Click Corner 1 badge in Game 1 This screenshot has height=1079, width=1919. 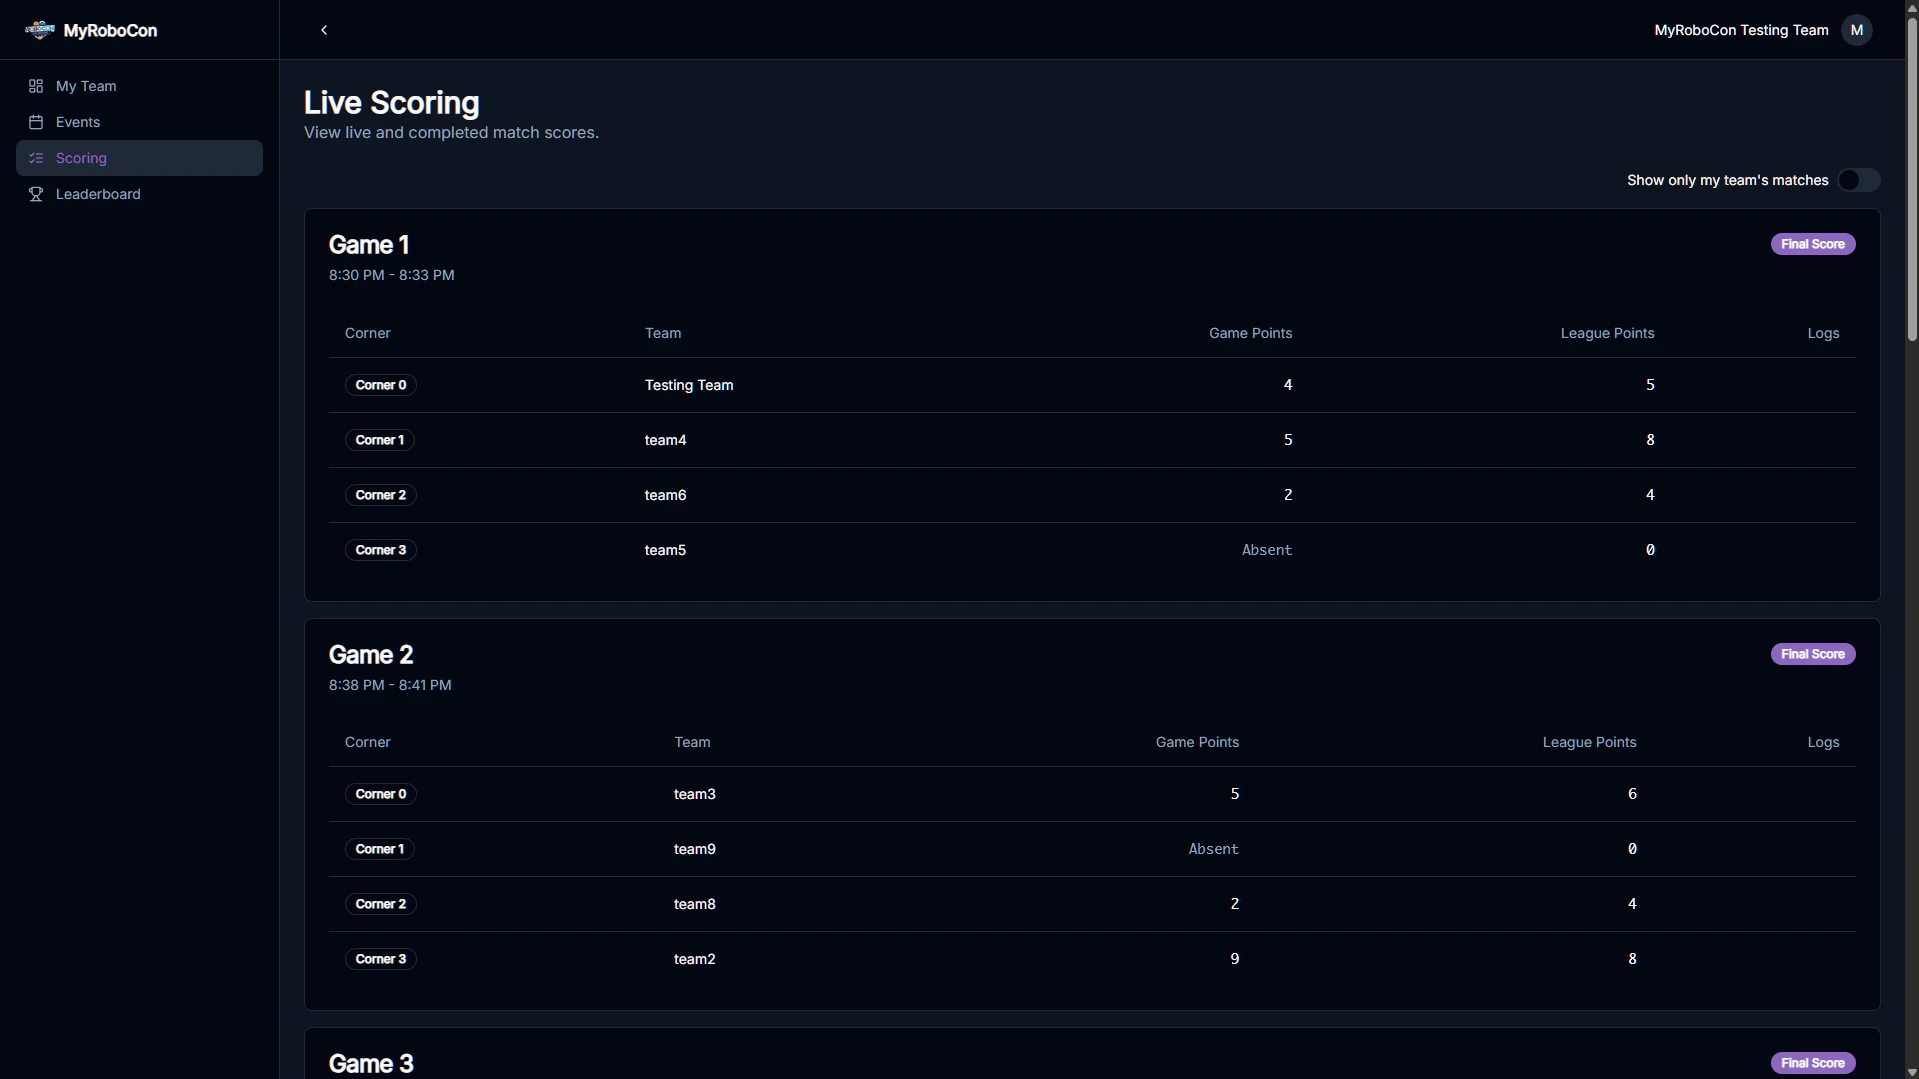point(380,440)
